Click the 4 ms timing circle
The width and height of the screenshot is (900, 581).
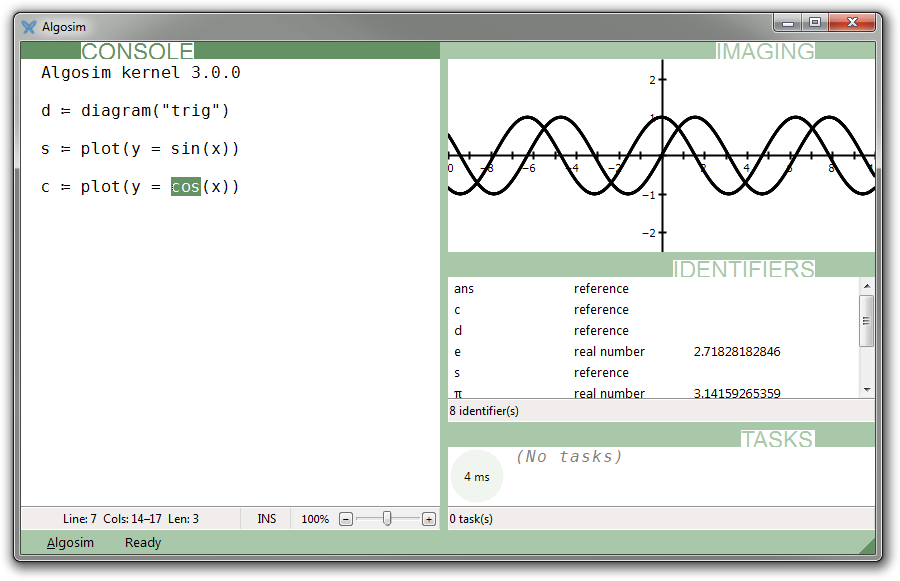[476, 477]
